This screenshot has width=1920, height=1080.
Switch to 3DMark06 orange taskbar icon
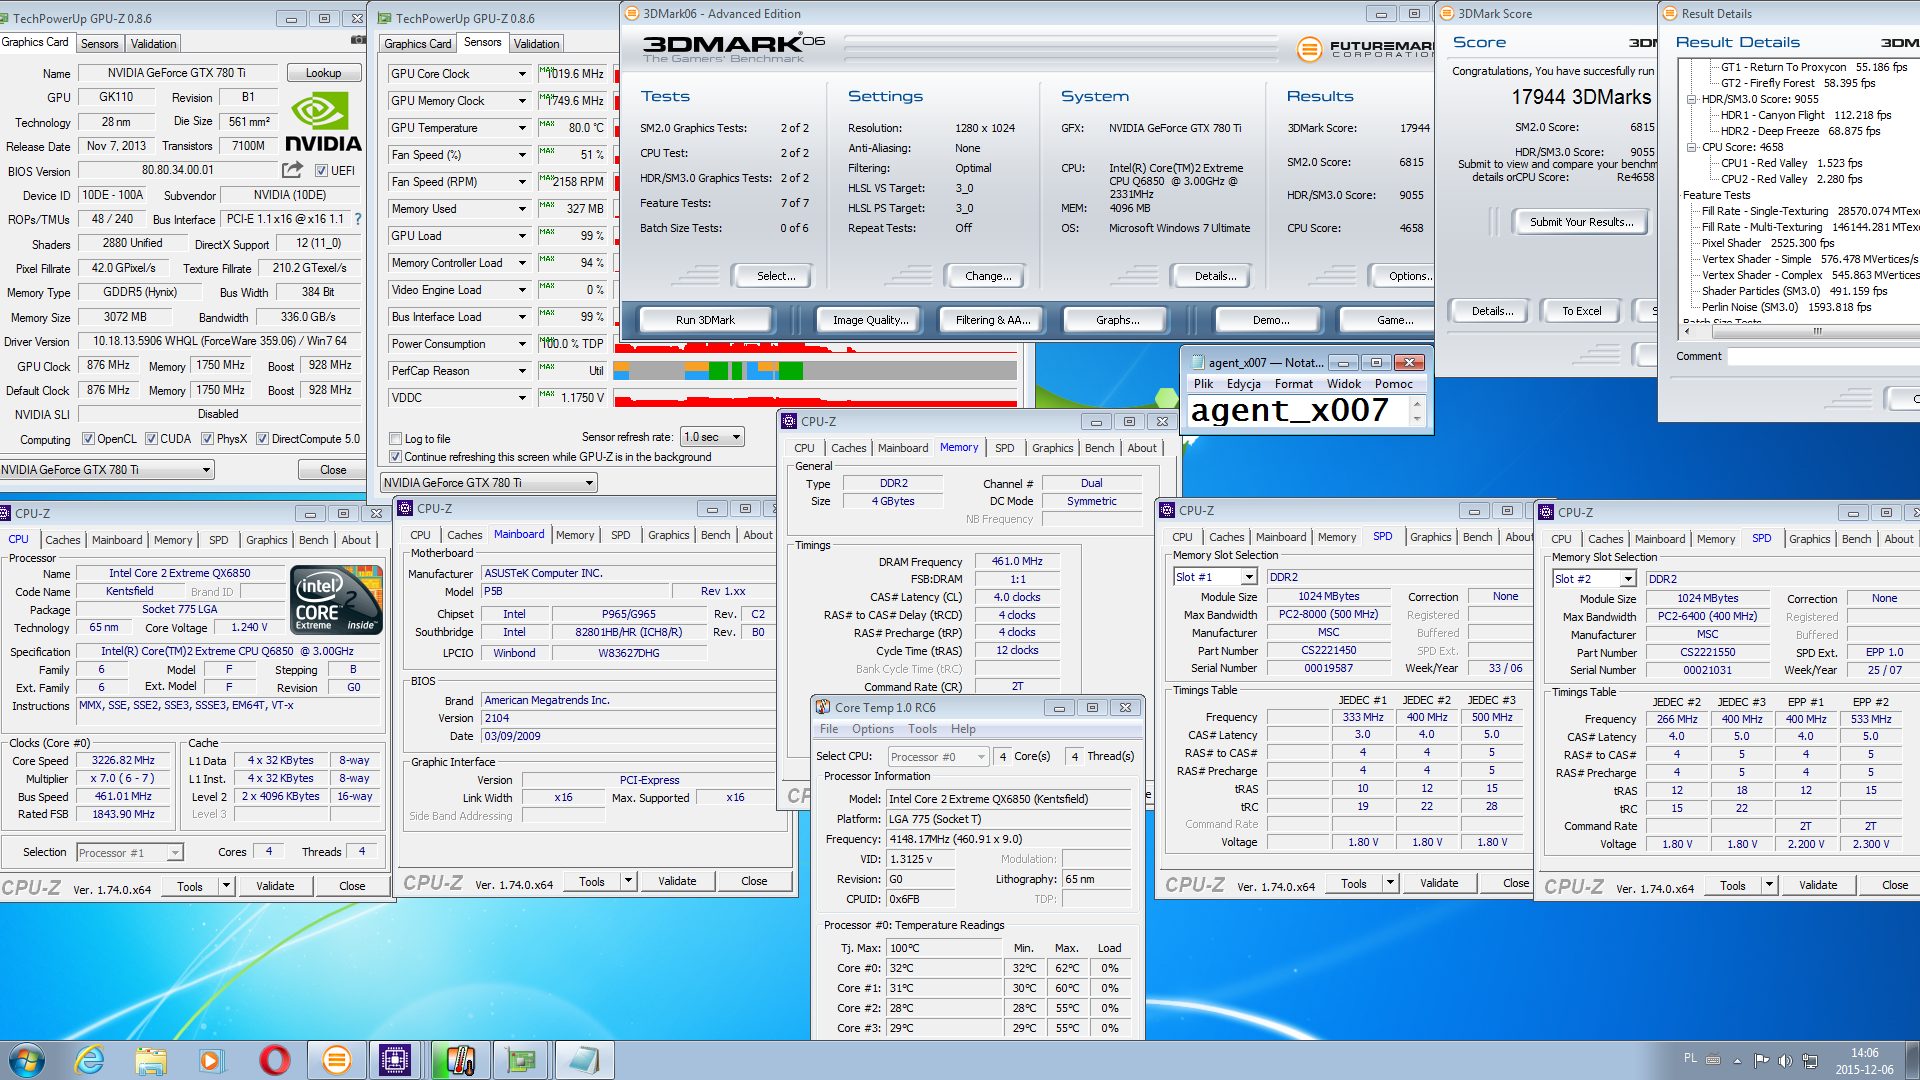click(x=336, y=1060)
